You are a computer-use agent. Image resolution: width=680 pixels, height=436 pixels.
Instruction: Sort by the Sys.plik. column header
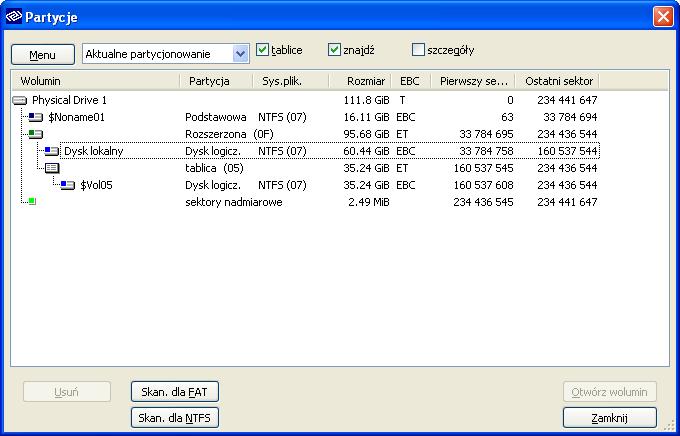(x=291, y=81)
